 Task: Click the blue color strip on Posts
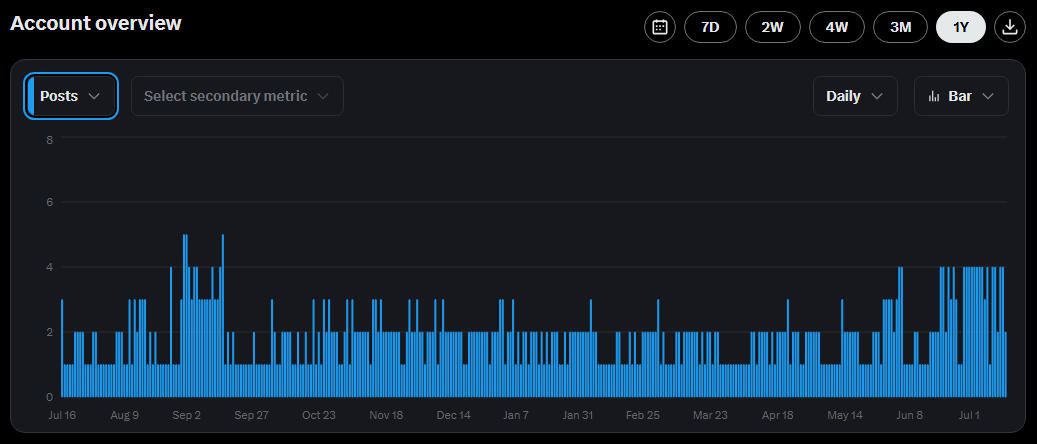point(31,96)
